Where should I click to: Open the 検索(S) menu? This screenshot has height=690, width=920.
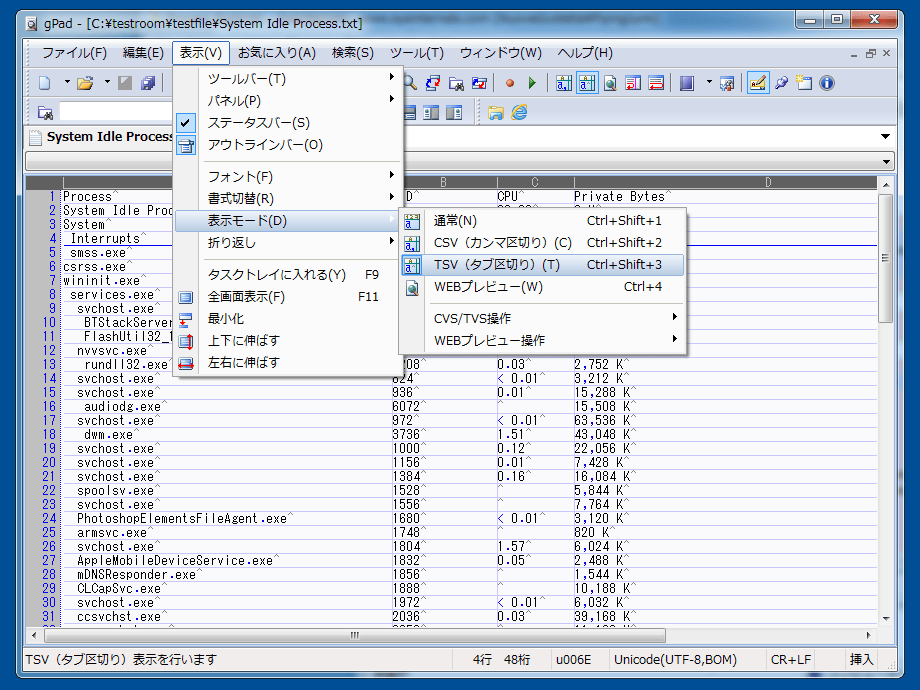point(353,53)
